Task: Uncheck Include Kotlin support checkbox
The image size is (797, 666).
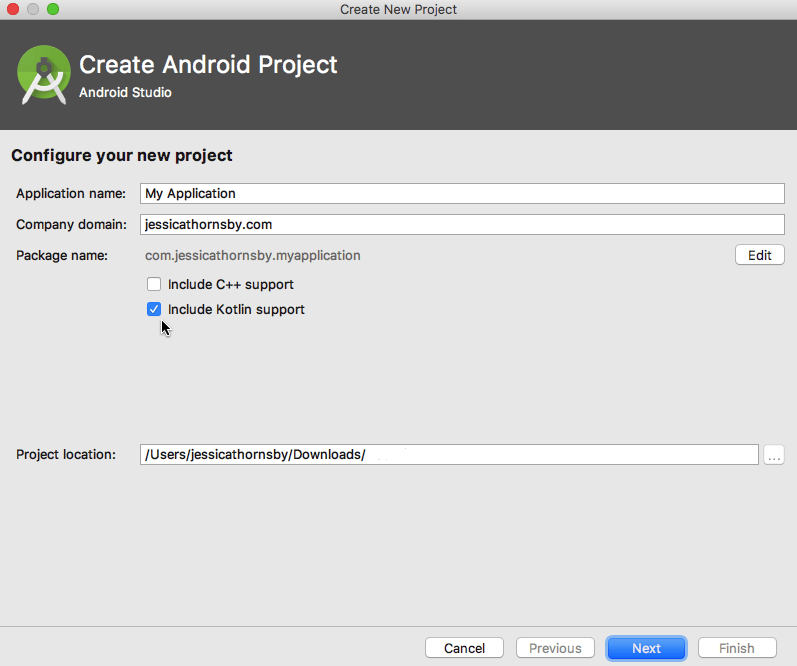Action: [154, 309]
